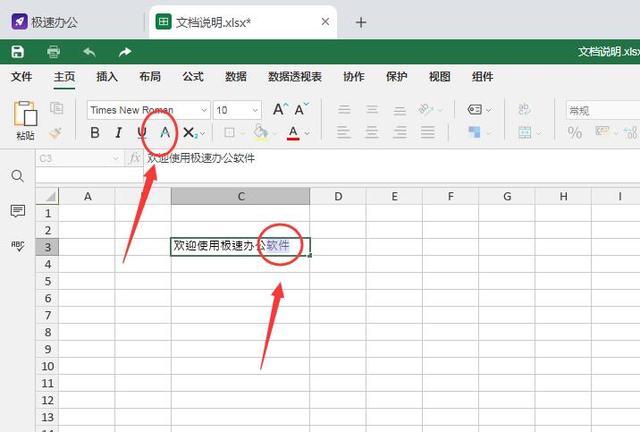Screen dimensions: 640x432
Task: Open the search magnifier in sidebar
Action: (x=18, y=176)
